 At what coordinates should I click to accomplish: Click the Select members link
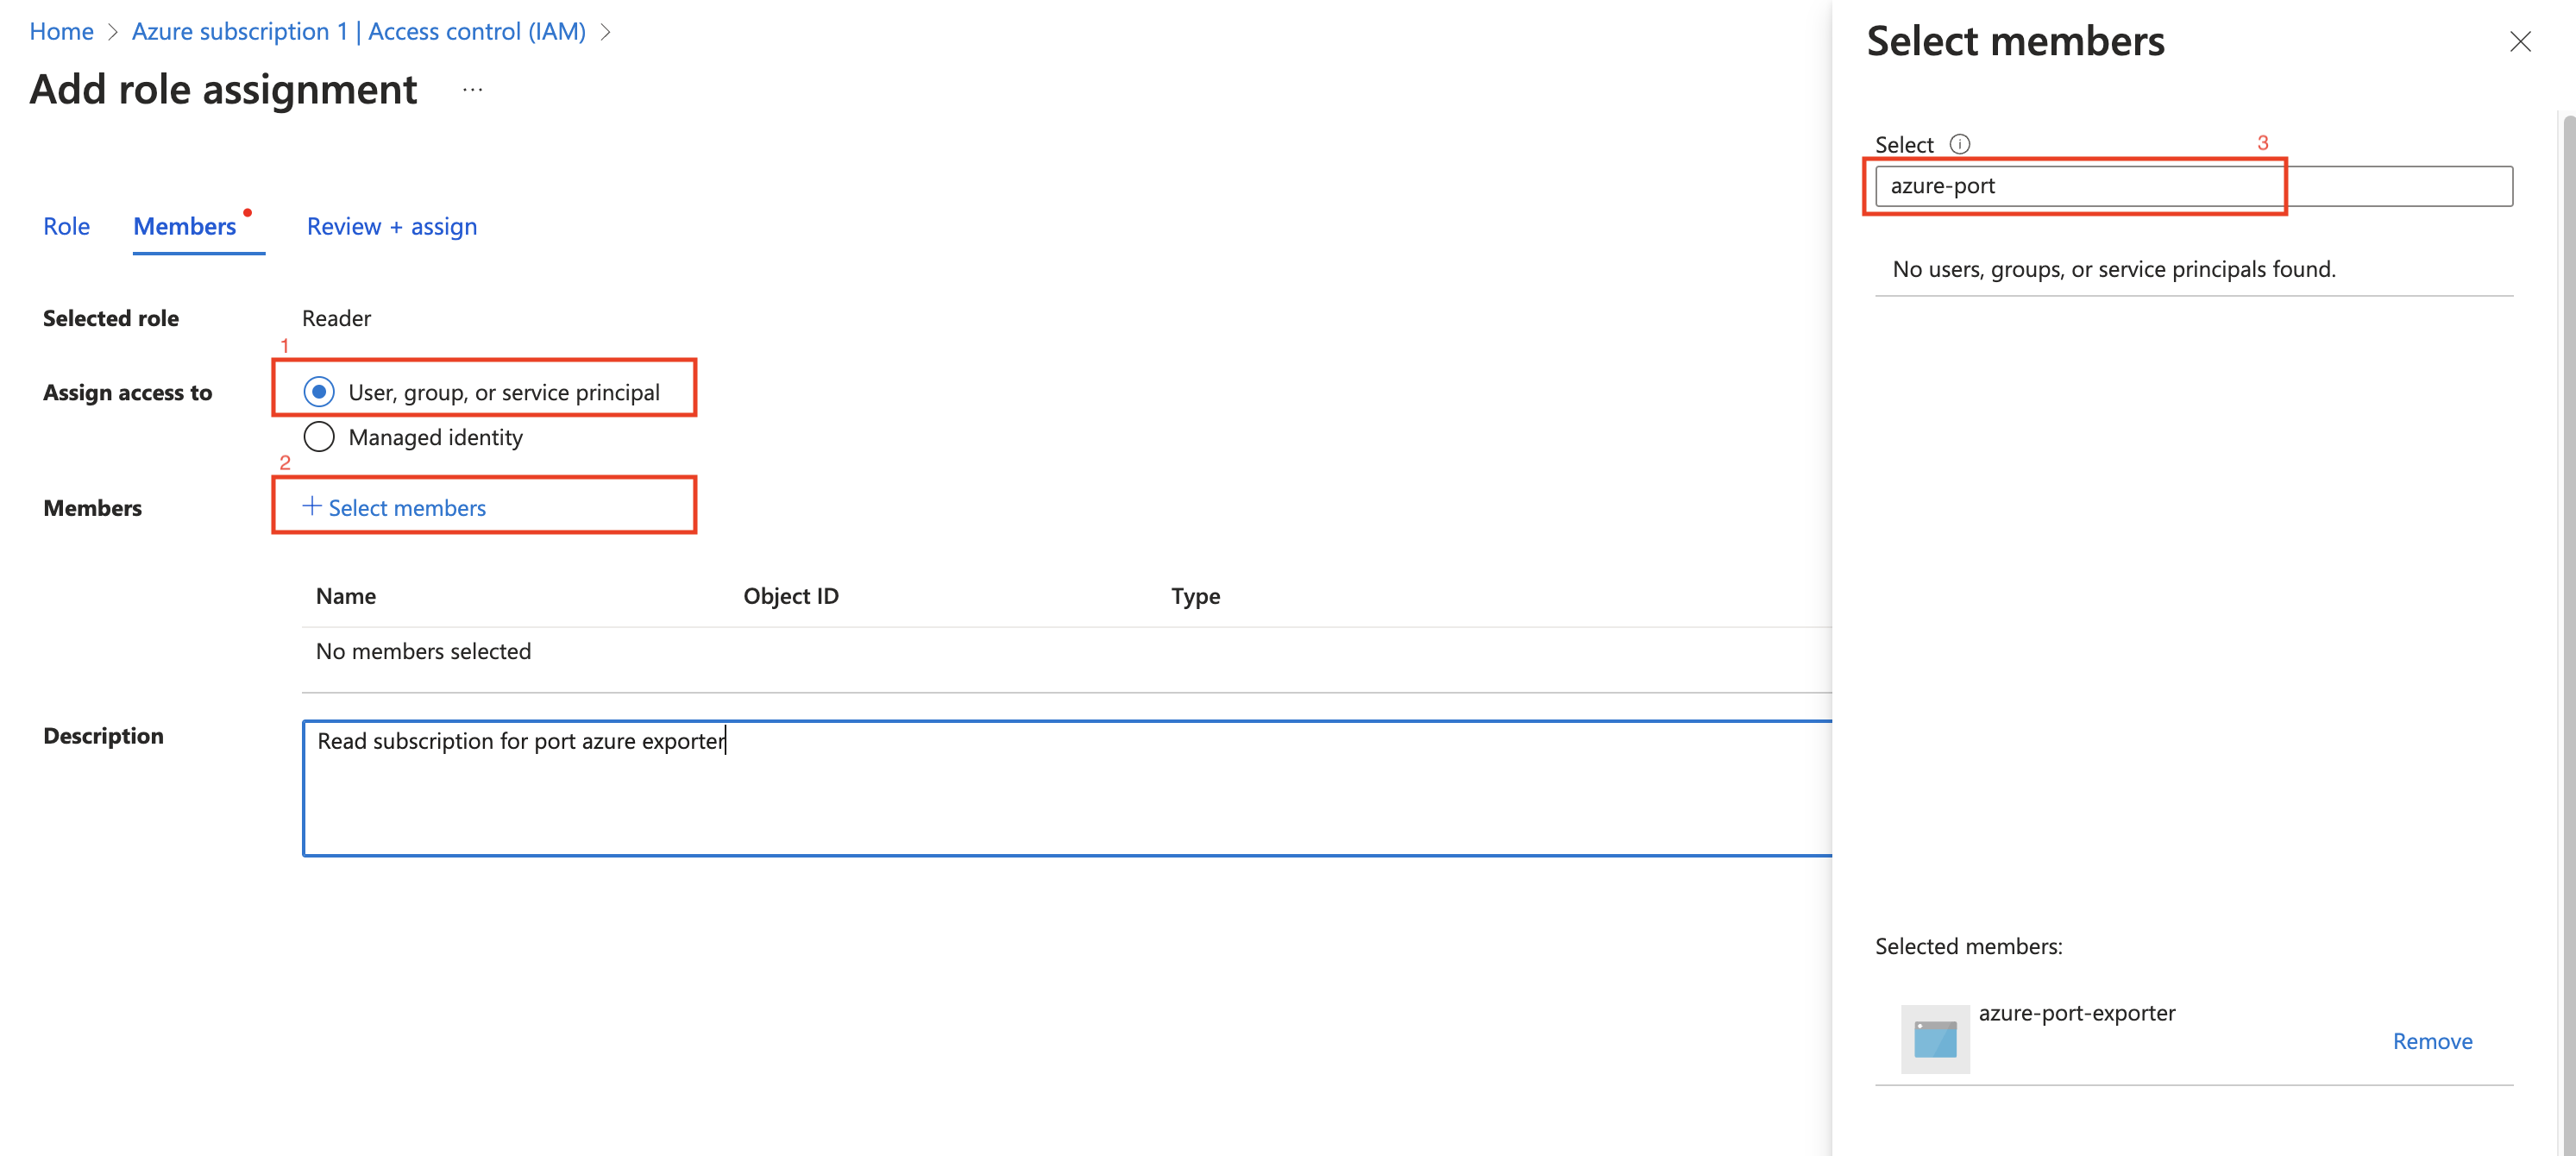tap(406, 508)
